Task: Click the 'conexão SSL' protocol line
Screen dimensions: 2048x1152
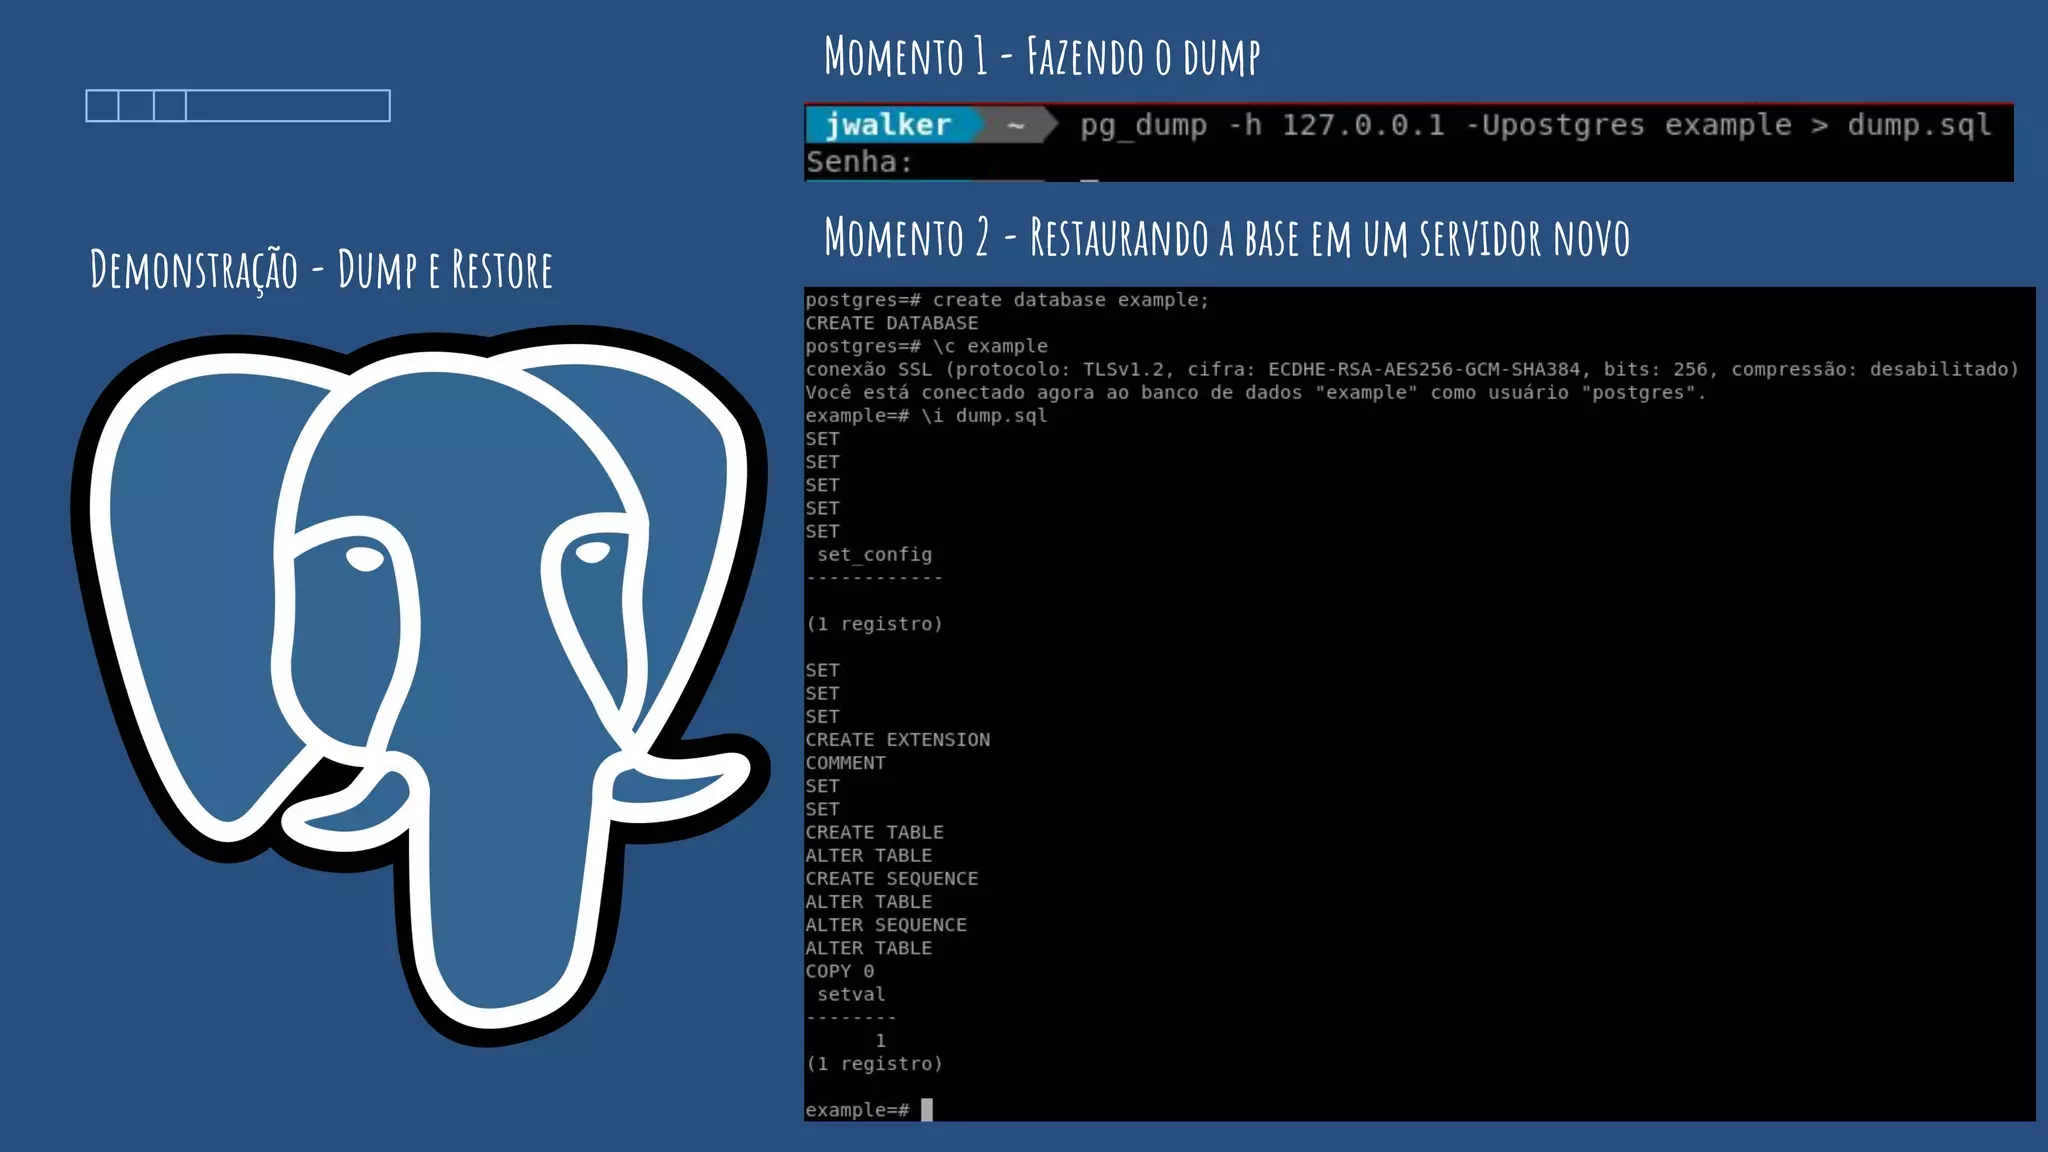Action: [1412, 369]
